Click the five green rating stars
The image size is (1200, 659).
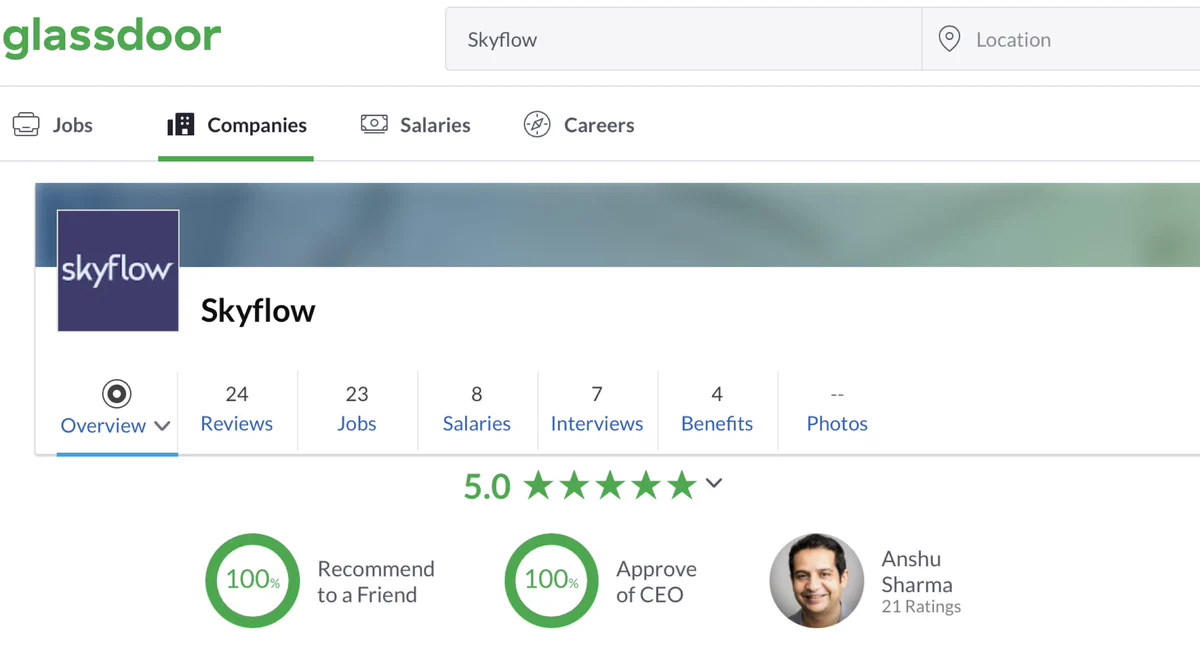point(610,486)
